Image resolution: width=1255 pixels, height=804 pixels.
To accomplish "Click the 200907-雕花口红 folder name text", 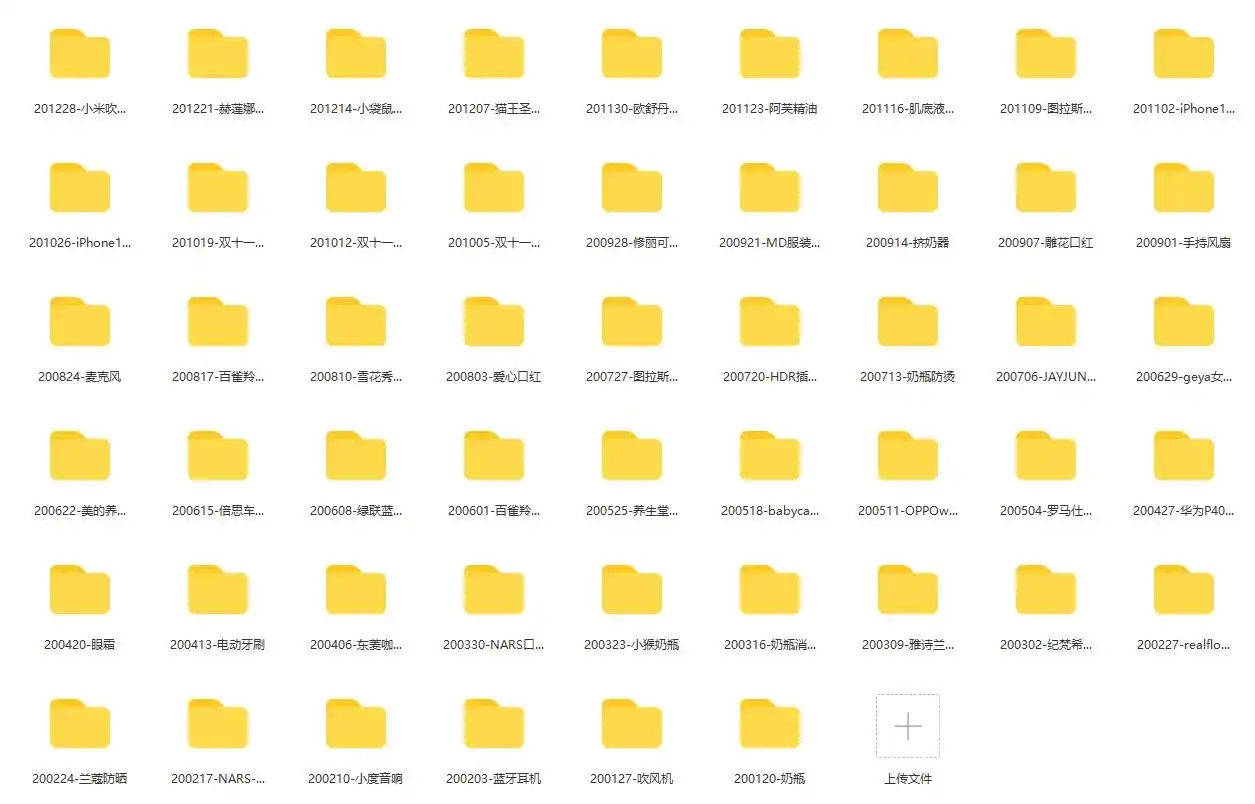I will pyautogui.click(x=1045, y=242).
